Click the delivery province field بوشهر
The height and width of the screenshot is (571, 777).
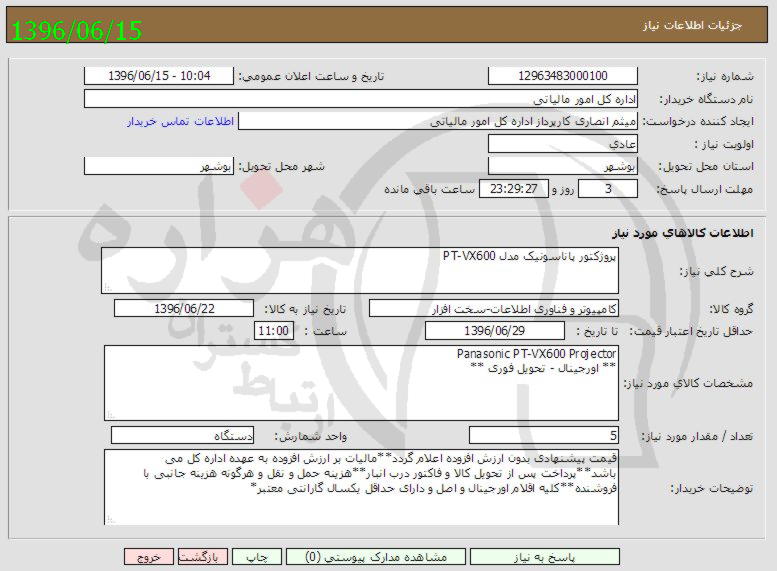[x=562, y=166]
